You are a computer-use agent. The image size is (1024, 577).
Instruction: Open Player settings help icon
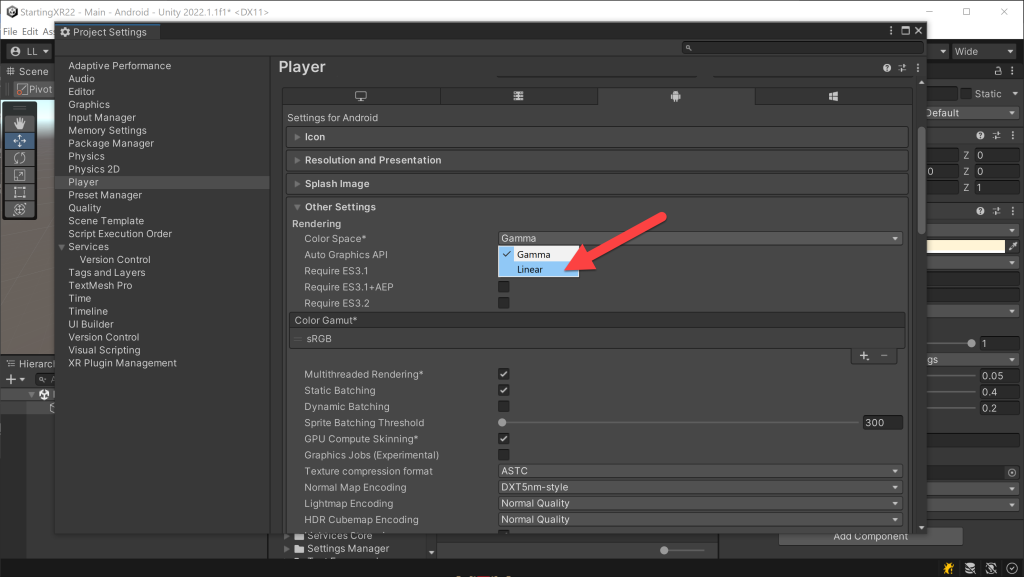[x=887, y=68]
